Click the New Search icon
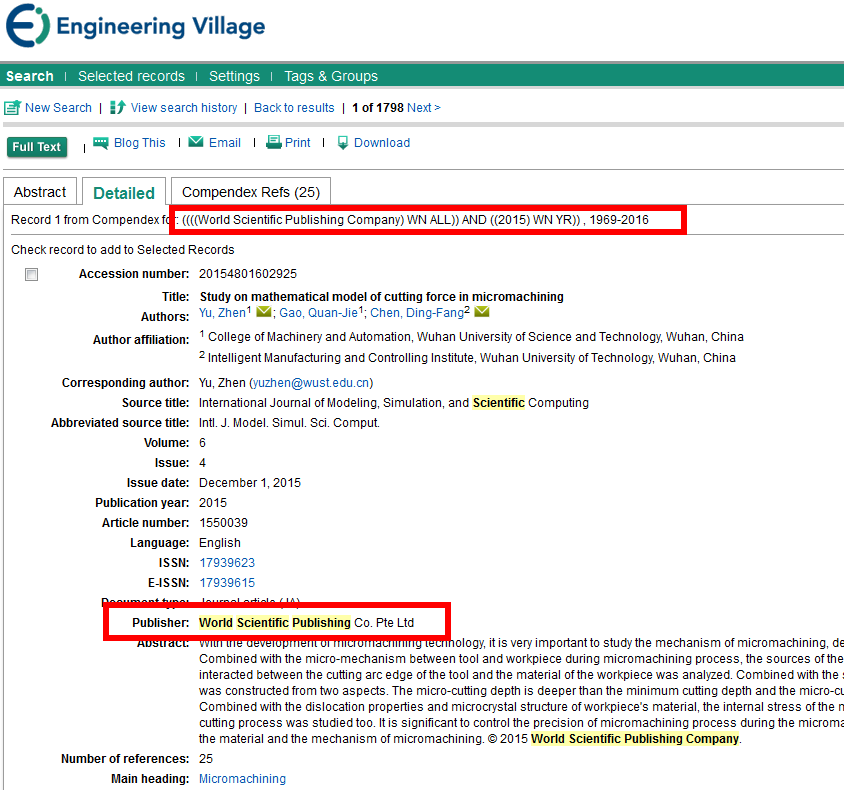Screen dimensions: 844x790 point(13,108)
